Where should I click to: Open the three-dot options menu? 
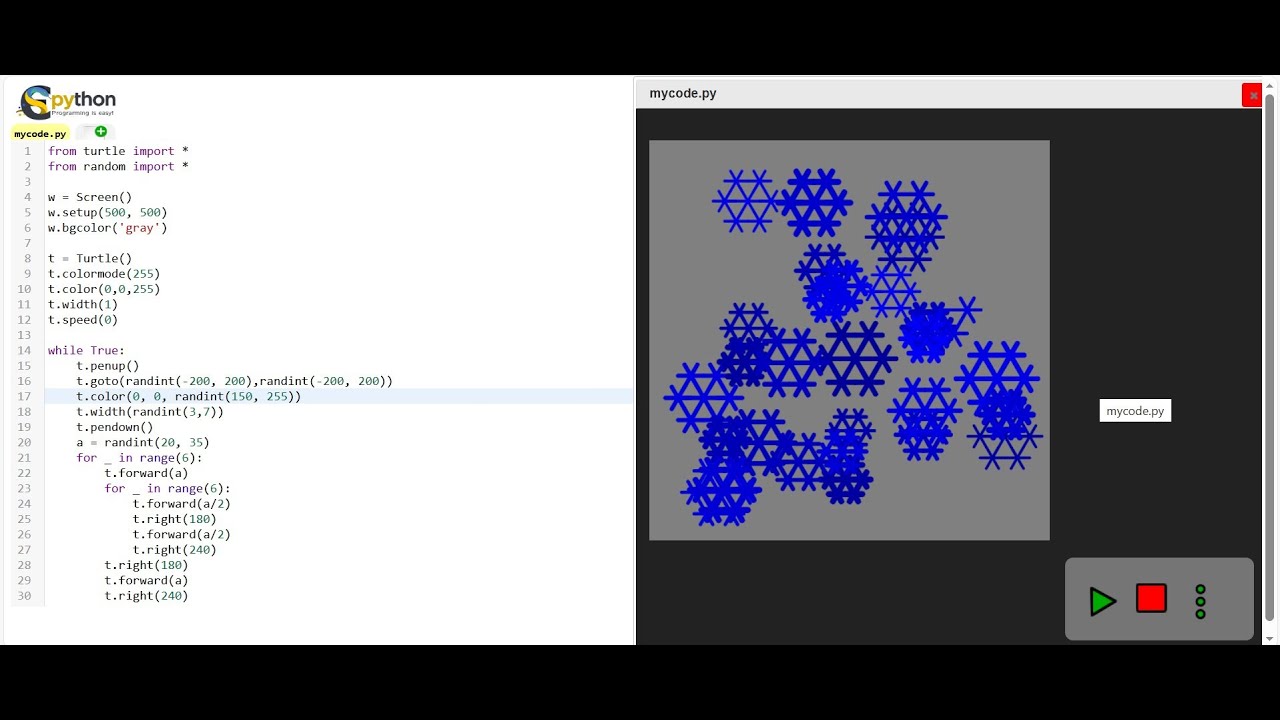1201,601
